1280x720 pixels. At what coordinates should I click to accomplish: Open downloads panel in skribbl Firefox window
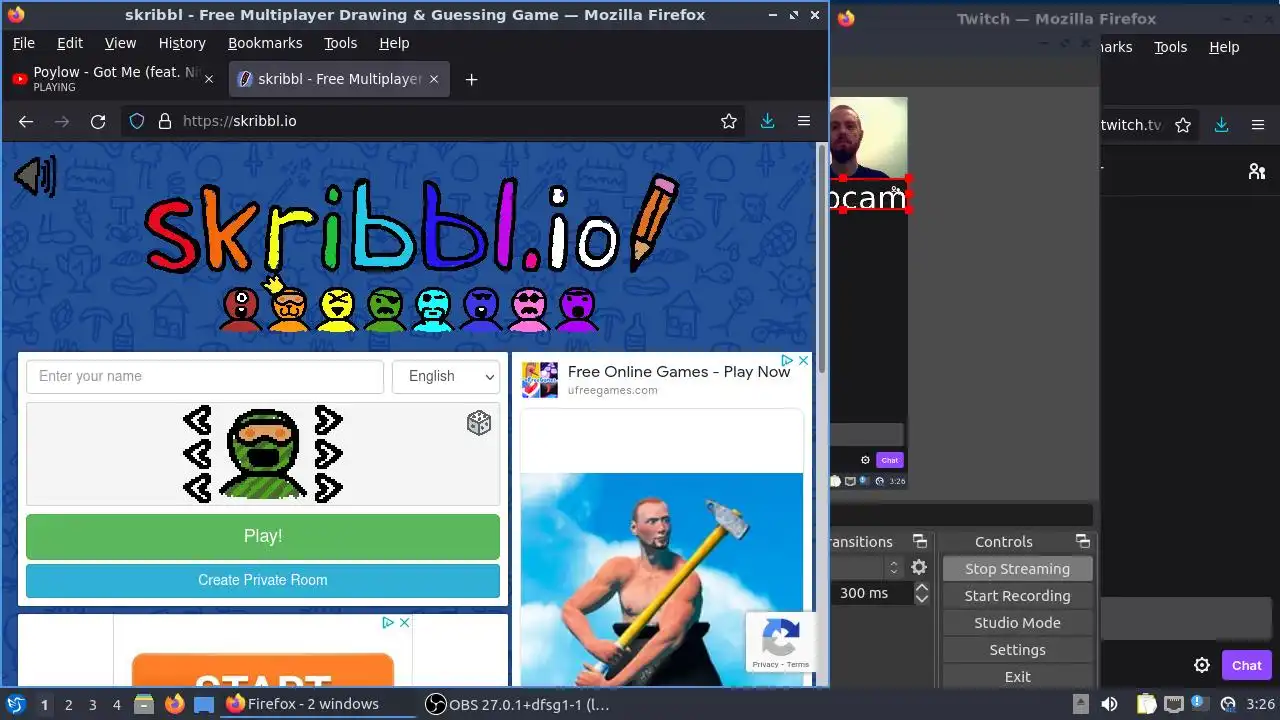(768, 121)
